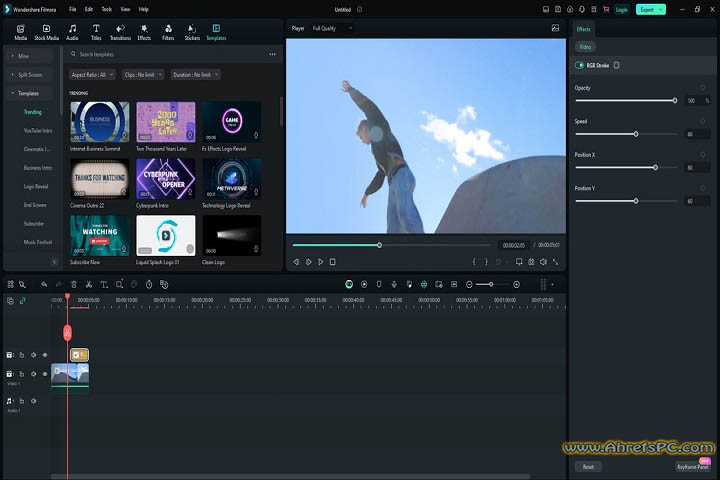Take a snapshot with the camera icon
The width and height of the screenshot is (720, 480).
531,262
